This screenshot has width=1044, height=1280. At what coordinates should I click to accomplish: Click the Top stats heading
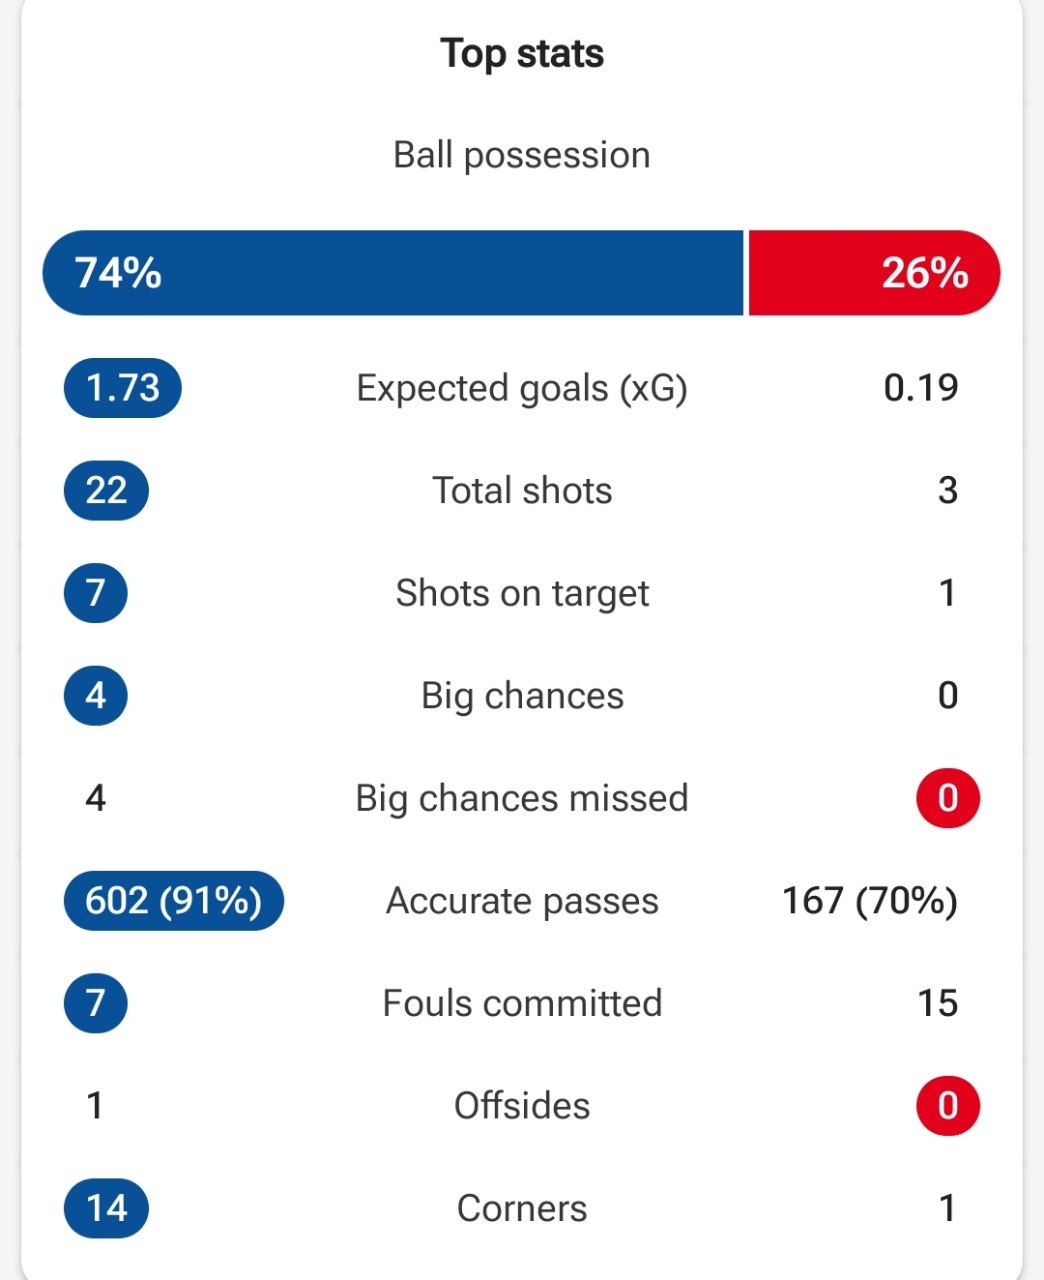(522, 54)
